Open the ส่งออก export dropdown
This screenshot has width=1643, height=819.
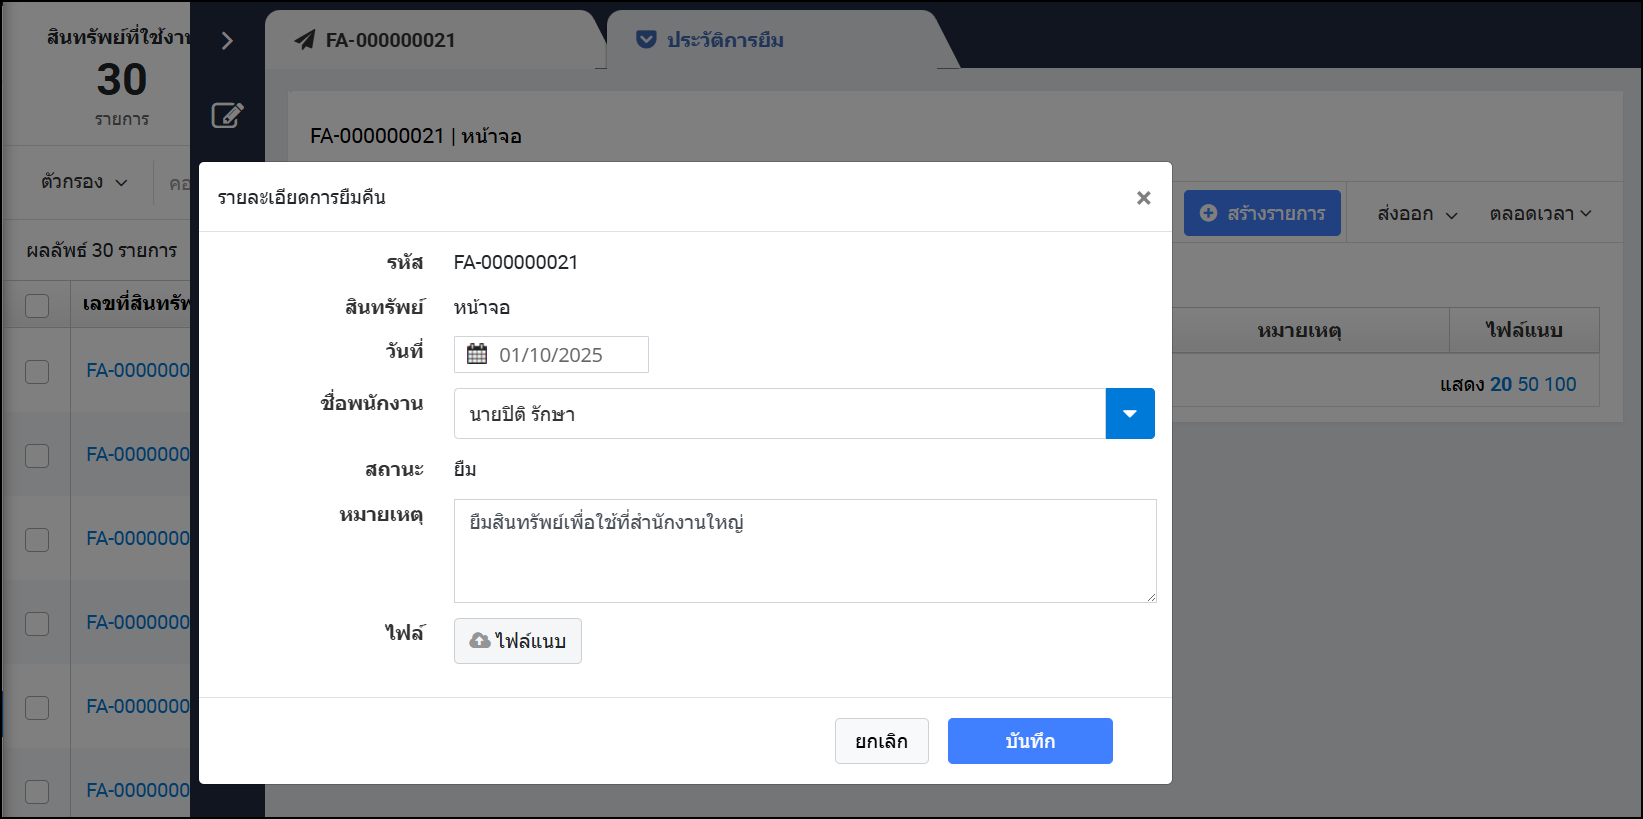pos(1416,214)
